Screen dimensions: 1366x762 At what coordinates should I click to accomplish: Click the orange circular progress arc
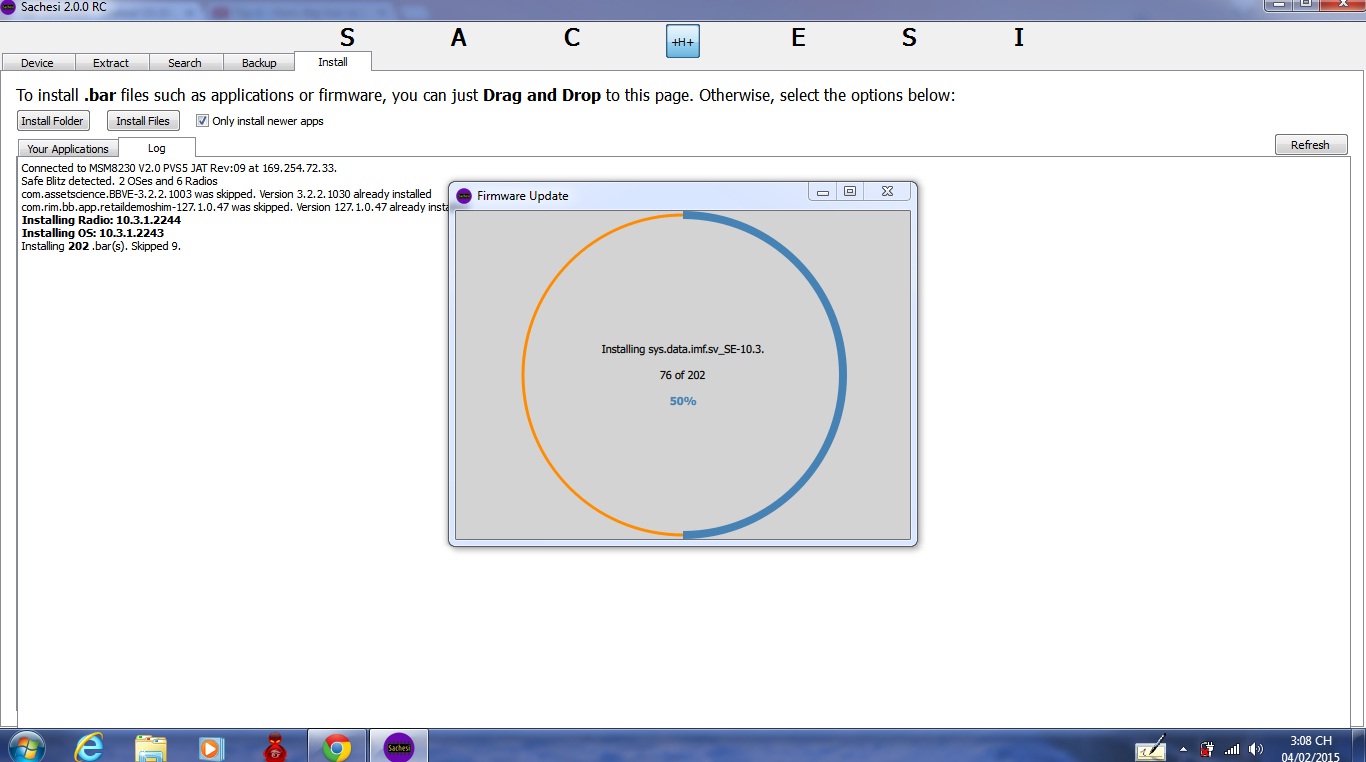click(524, 376)
